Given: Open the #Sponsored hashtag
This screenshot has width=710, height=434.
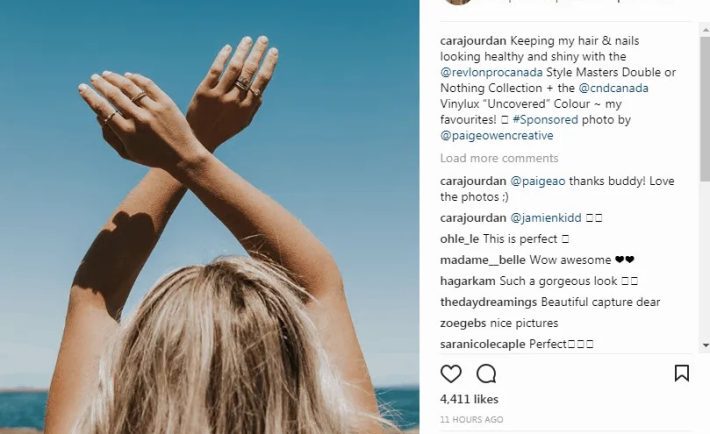Looking at the screenshot, I should [x=545, y=120].
